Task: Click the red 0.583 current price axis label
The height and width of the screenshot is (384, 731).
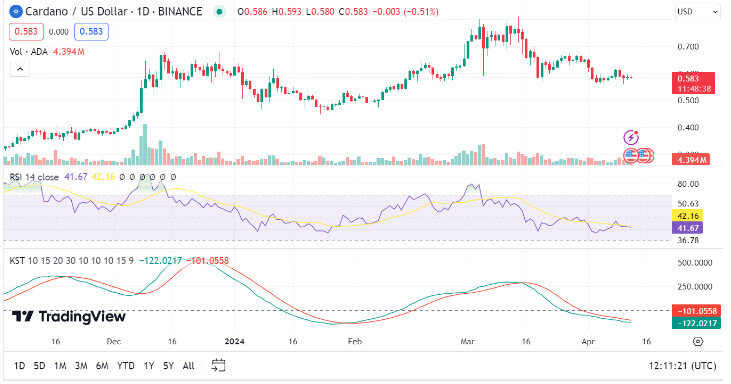Action: click(x=693, y=83)
